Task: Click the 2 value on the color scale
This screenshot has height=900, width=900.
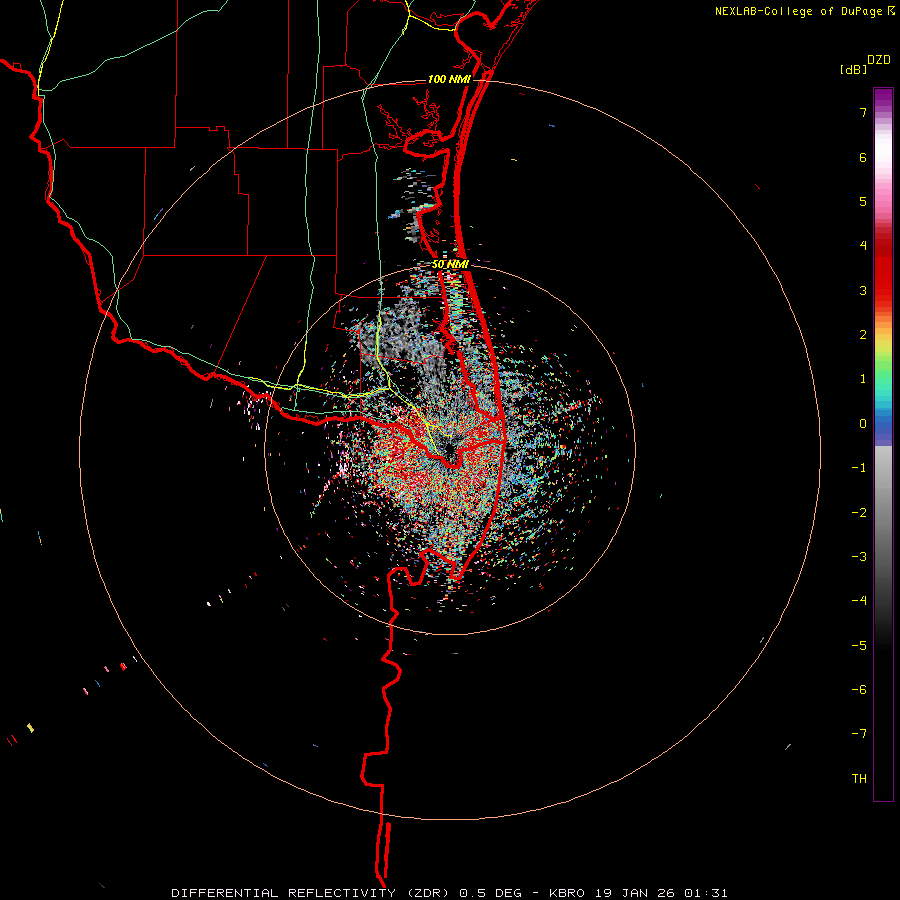Action: (863, 335)
